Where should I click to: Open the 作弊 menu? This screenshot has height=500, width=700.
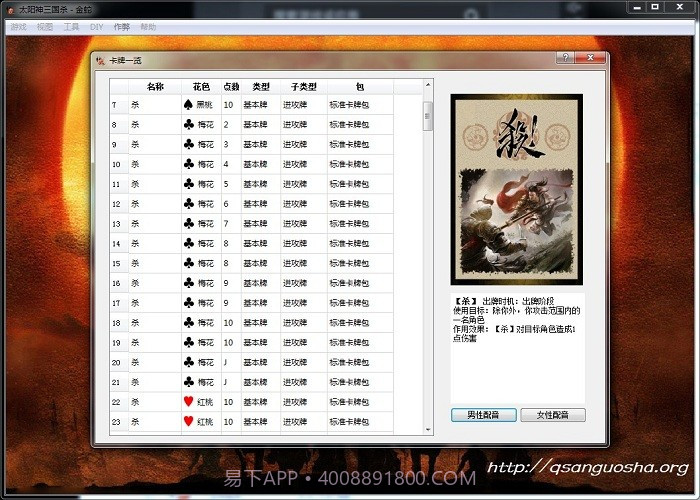coord(121,27)
